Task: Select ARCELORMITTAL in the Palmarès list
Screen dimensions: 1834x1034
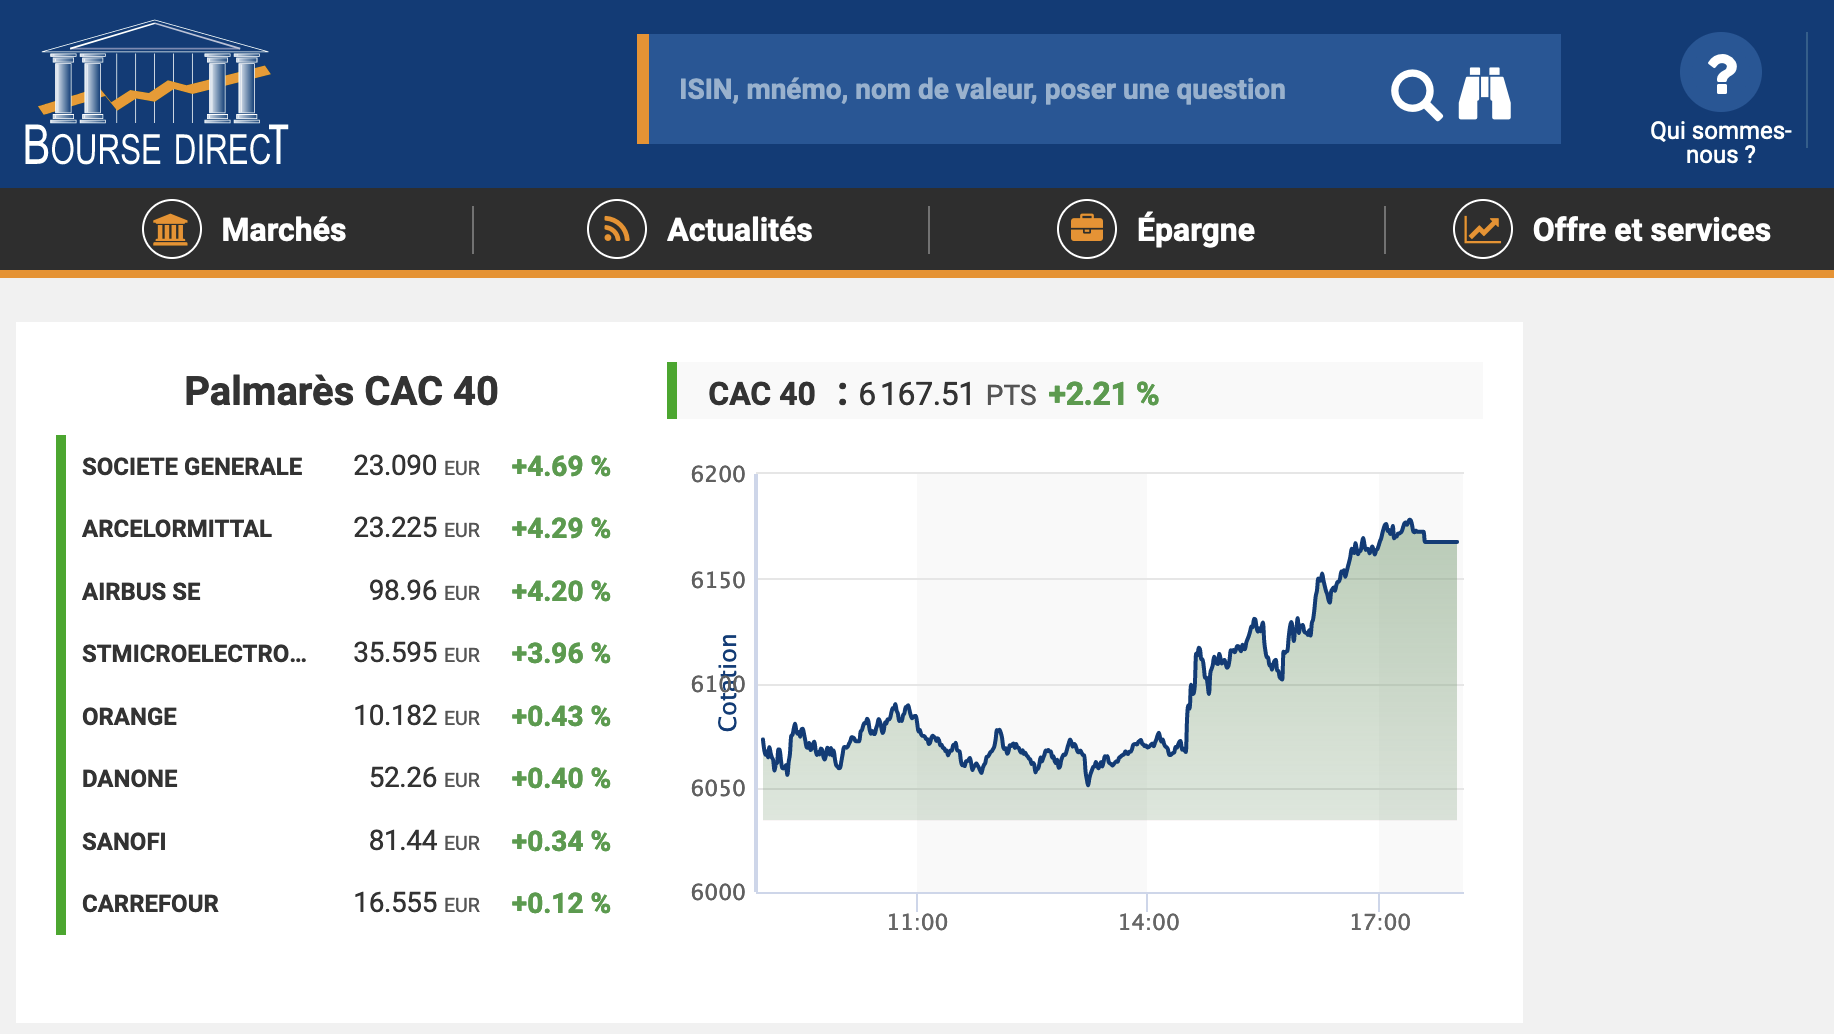Action: 177,529
